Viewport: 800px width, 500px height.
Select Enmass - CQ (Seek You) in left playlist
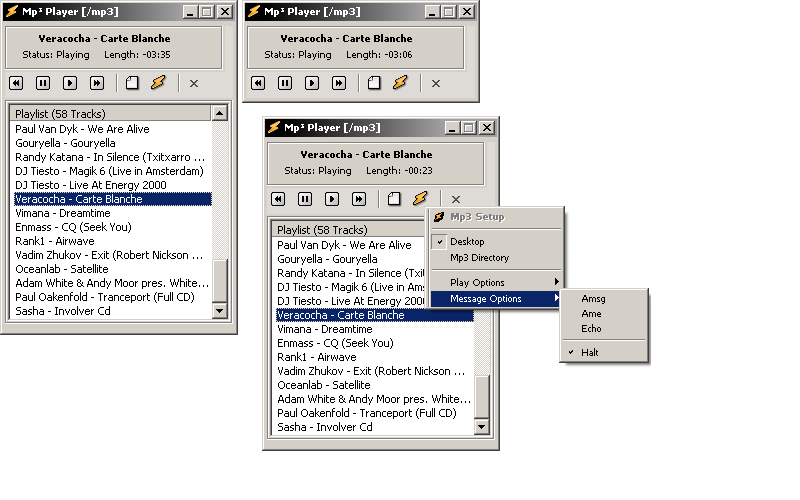[x=113, y=227]
